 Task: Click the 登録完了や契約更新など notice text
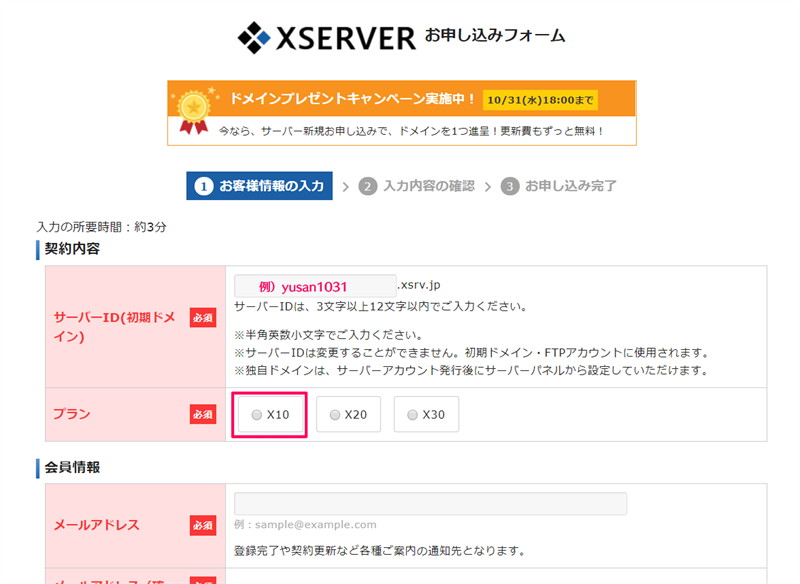coord(380,551)
